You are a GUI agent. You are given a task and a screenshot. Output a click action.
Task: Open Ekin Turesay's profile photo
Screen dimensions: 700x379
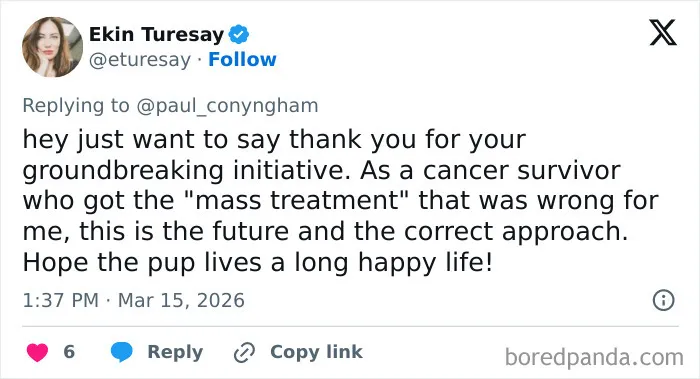(x=53, y=47)
